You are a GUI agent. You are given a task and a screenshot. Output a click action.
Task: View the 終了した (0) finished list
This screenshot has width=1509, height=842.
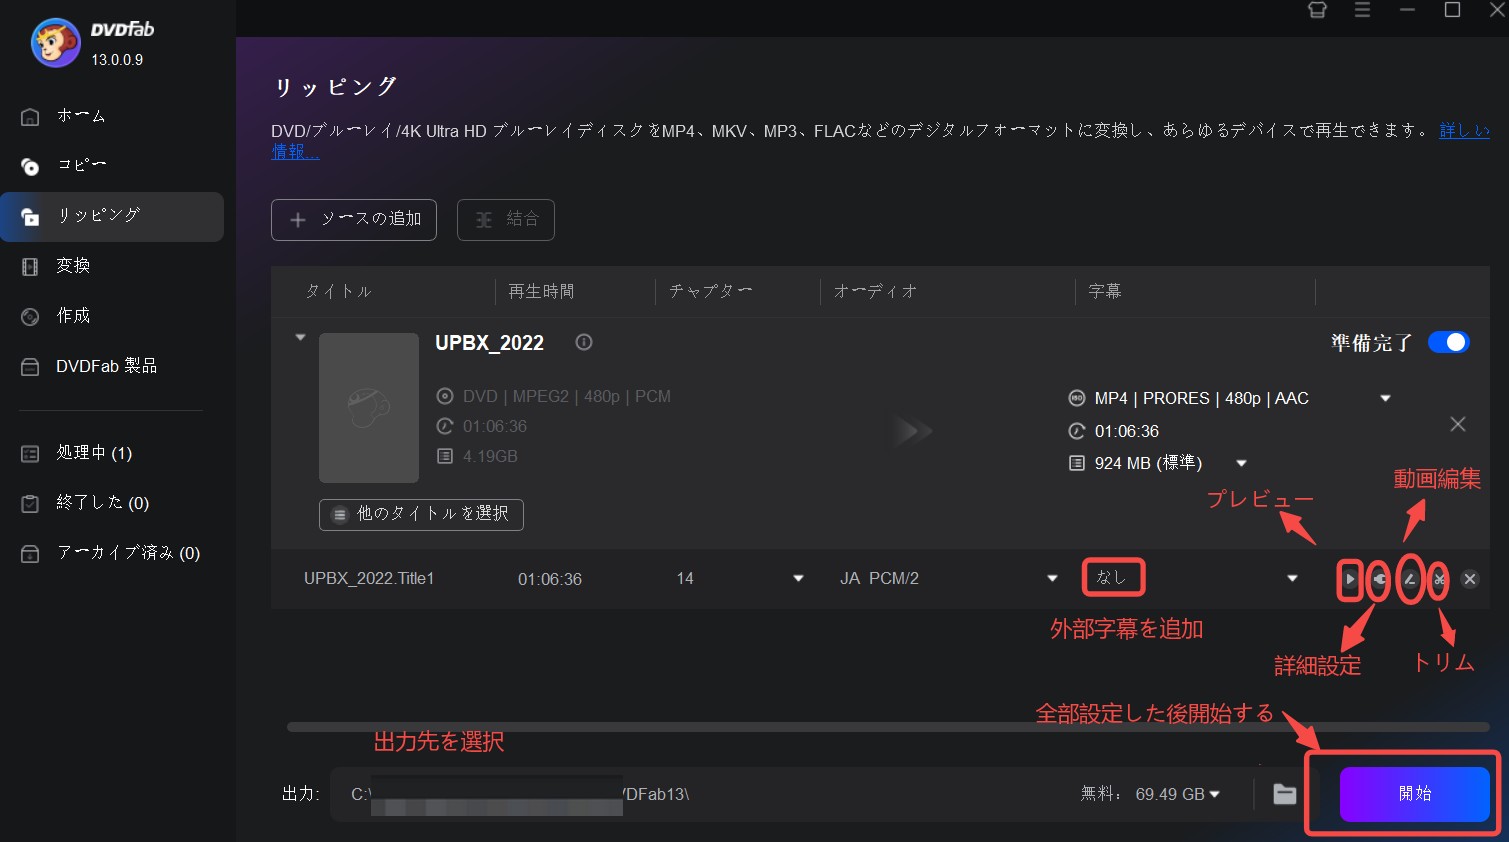(102, 503)
